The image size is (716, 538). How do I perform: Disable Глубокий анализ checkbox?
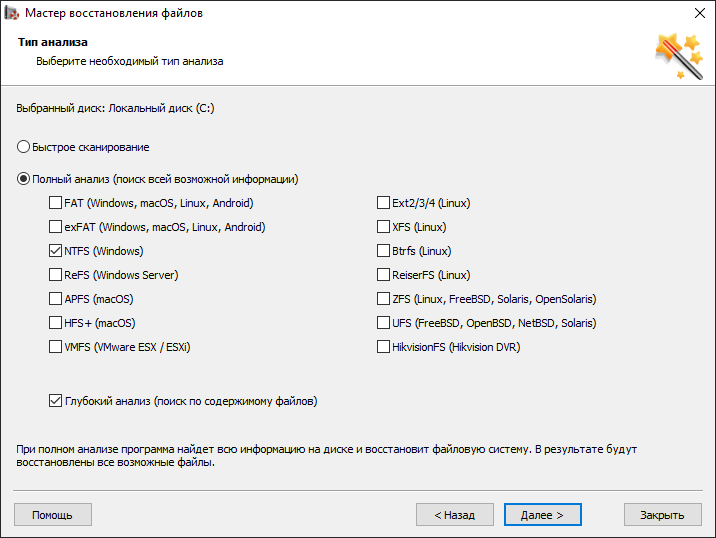coord(55,401)
